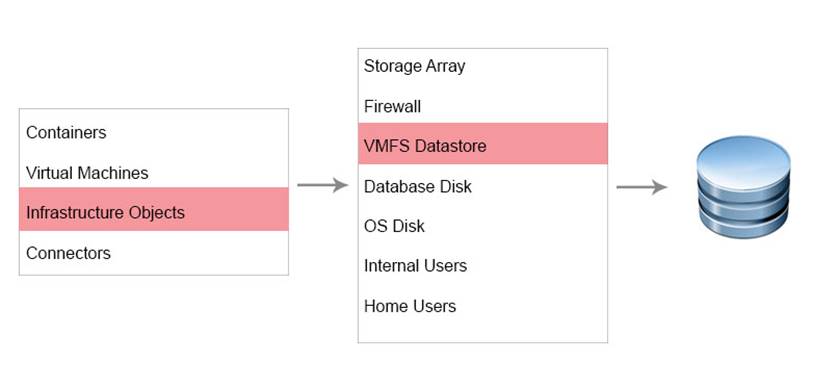840x388 pixels.
Task: Select the highlighted VMFS Datastore row
Action: tap(483, 144)
